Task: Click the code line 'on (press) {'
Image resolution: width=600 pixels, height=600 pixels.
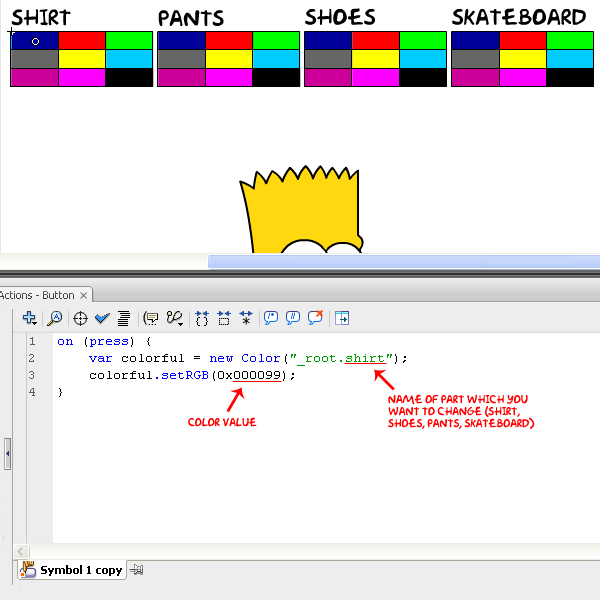Action: click(104, 341)
